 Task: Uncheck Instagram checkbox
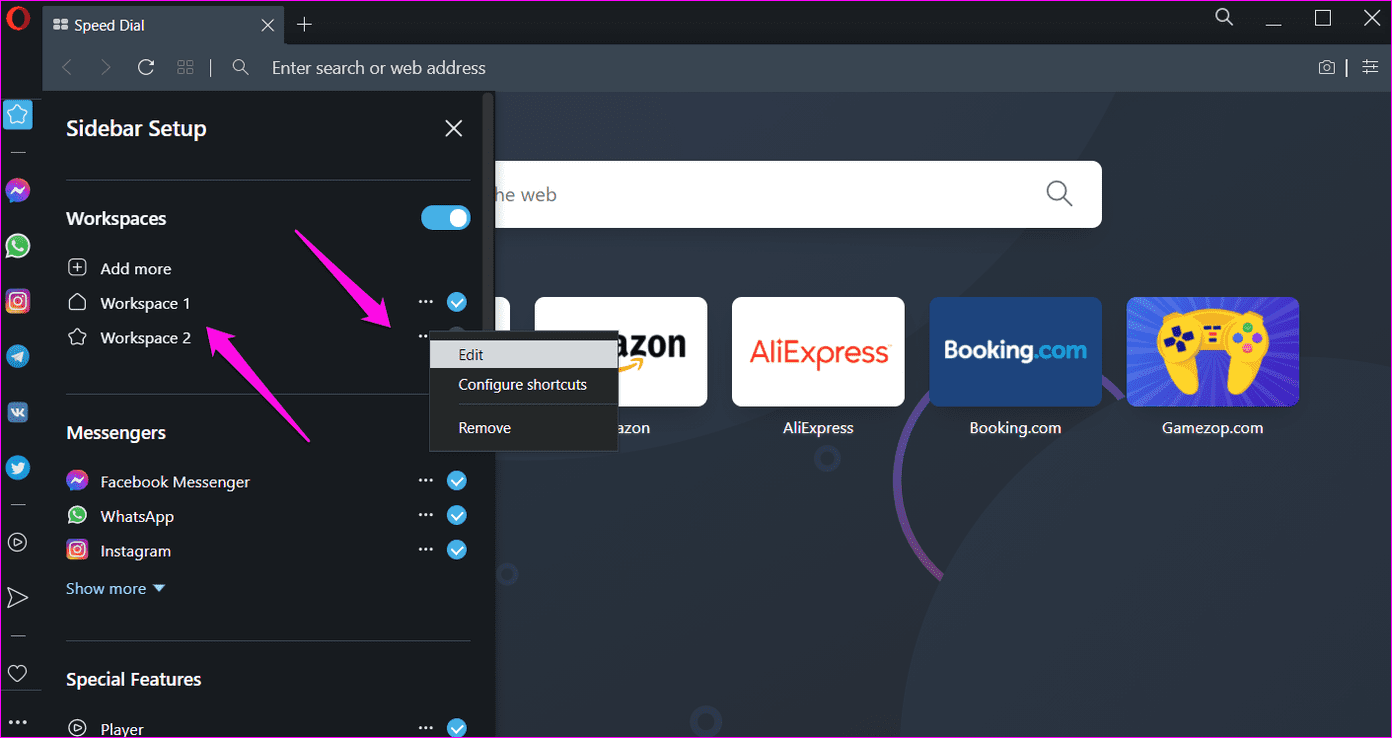457,550
